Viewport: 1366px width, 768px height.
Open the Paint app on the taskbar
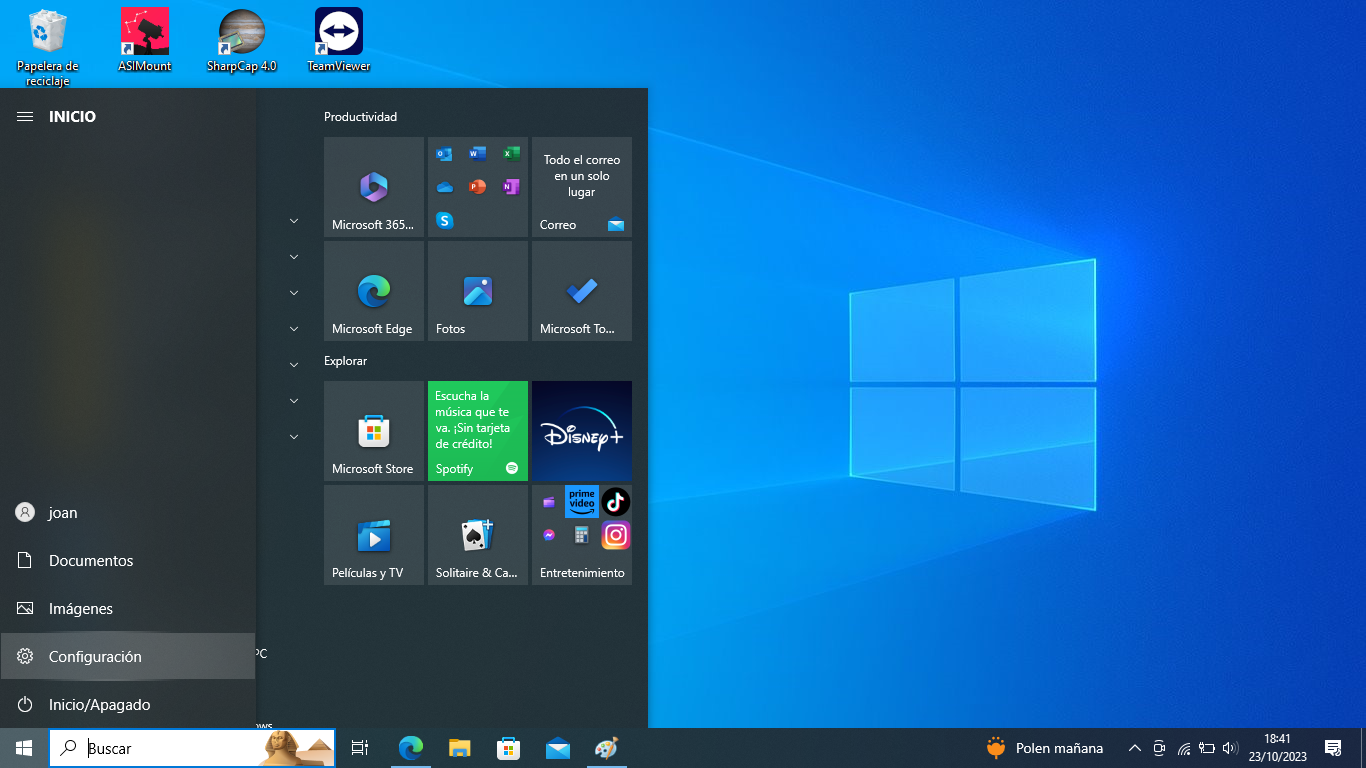tap(607, 748)
